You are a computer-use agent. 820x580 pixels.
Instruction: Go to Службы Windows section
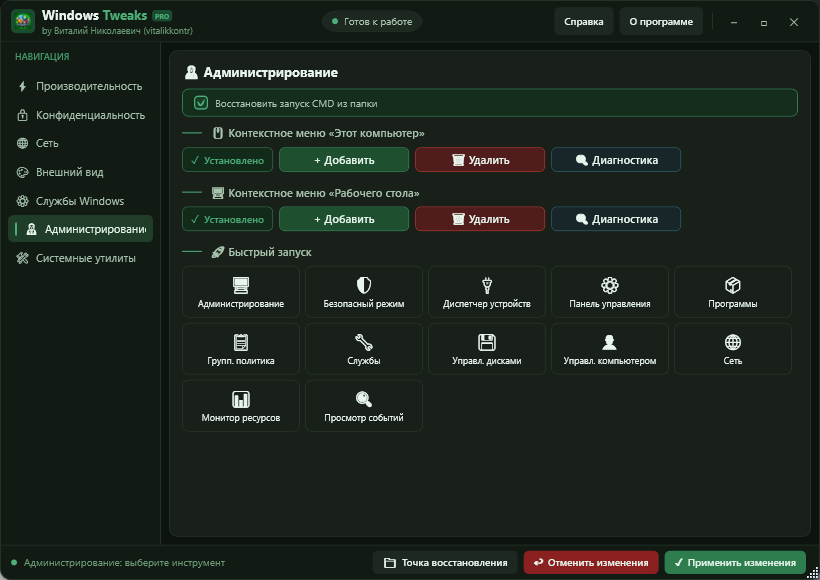pyautogui.click(x=80, y=201)
